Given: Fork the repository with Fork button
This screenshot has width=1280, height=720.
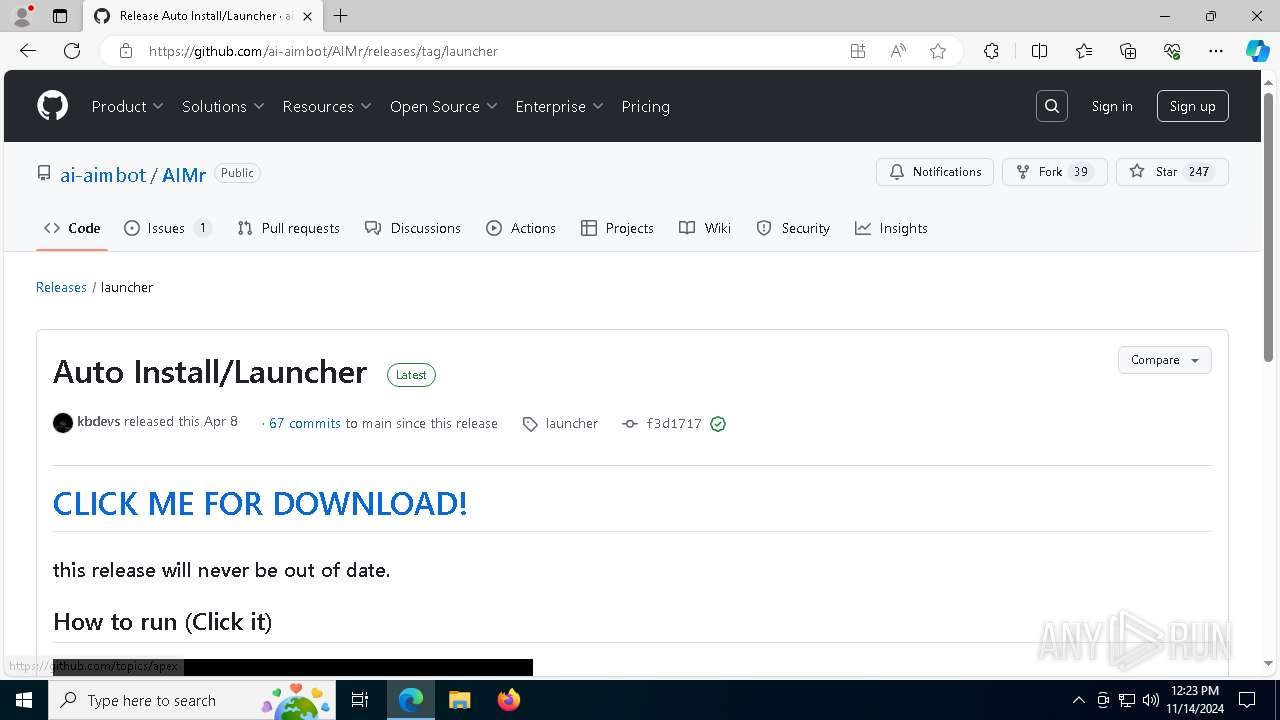Looking at the screenshot, I should tap(1055, 172).
